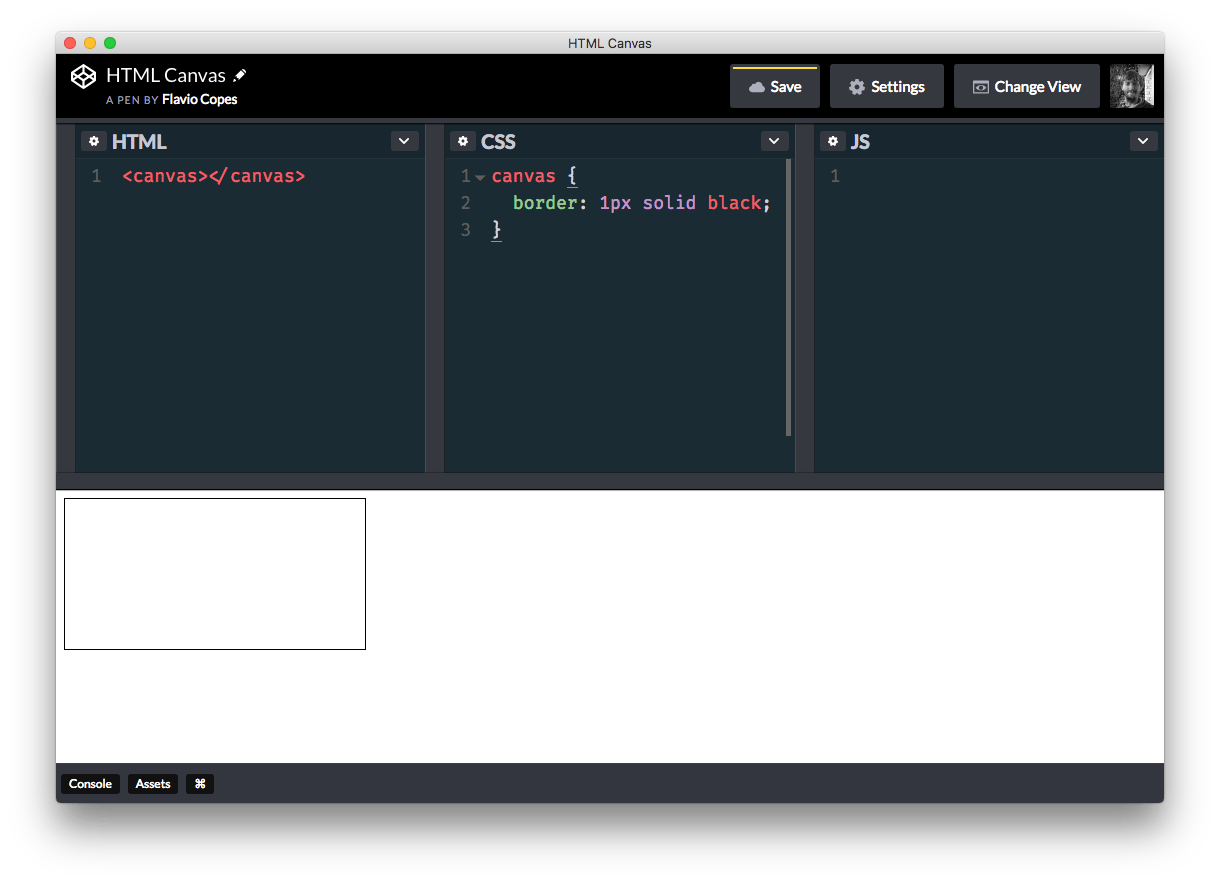Open JS editor settings gear
The image size is (1220, 883).
click(832, 141)
